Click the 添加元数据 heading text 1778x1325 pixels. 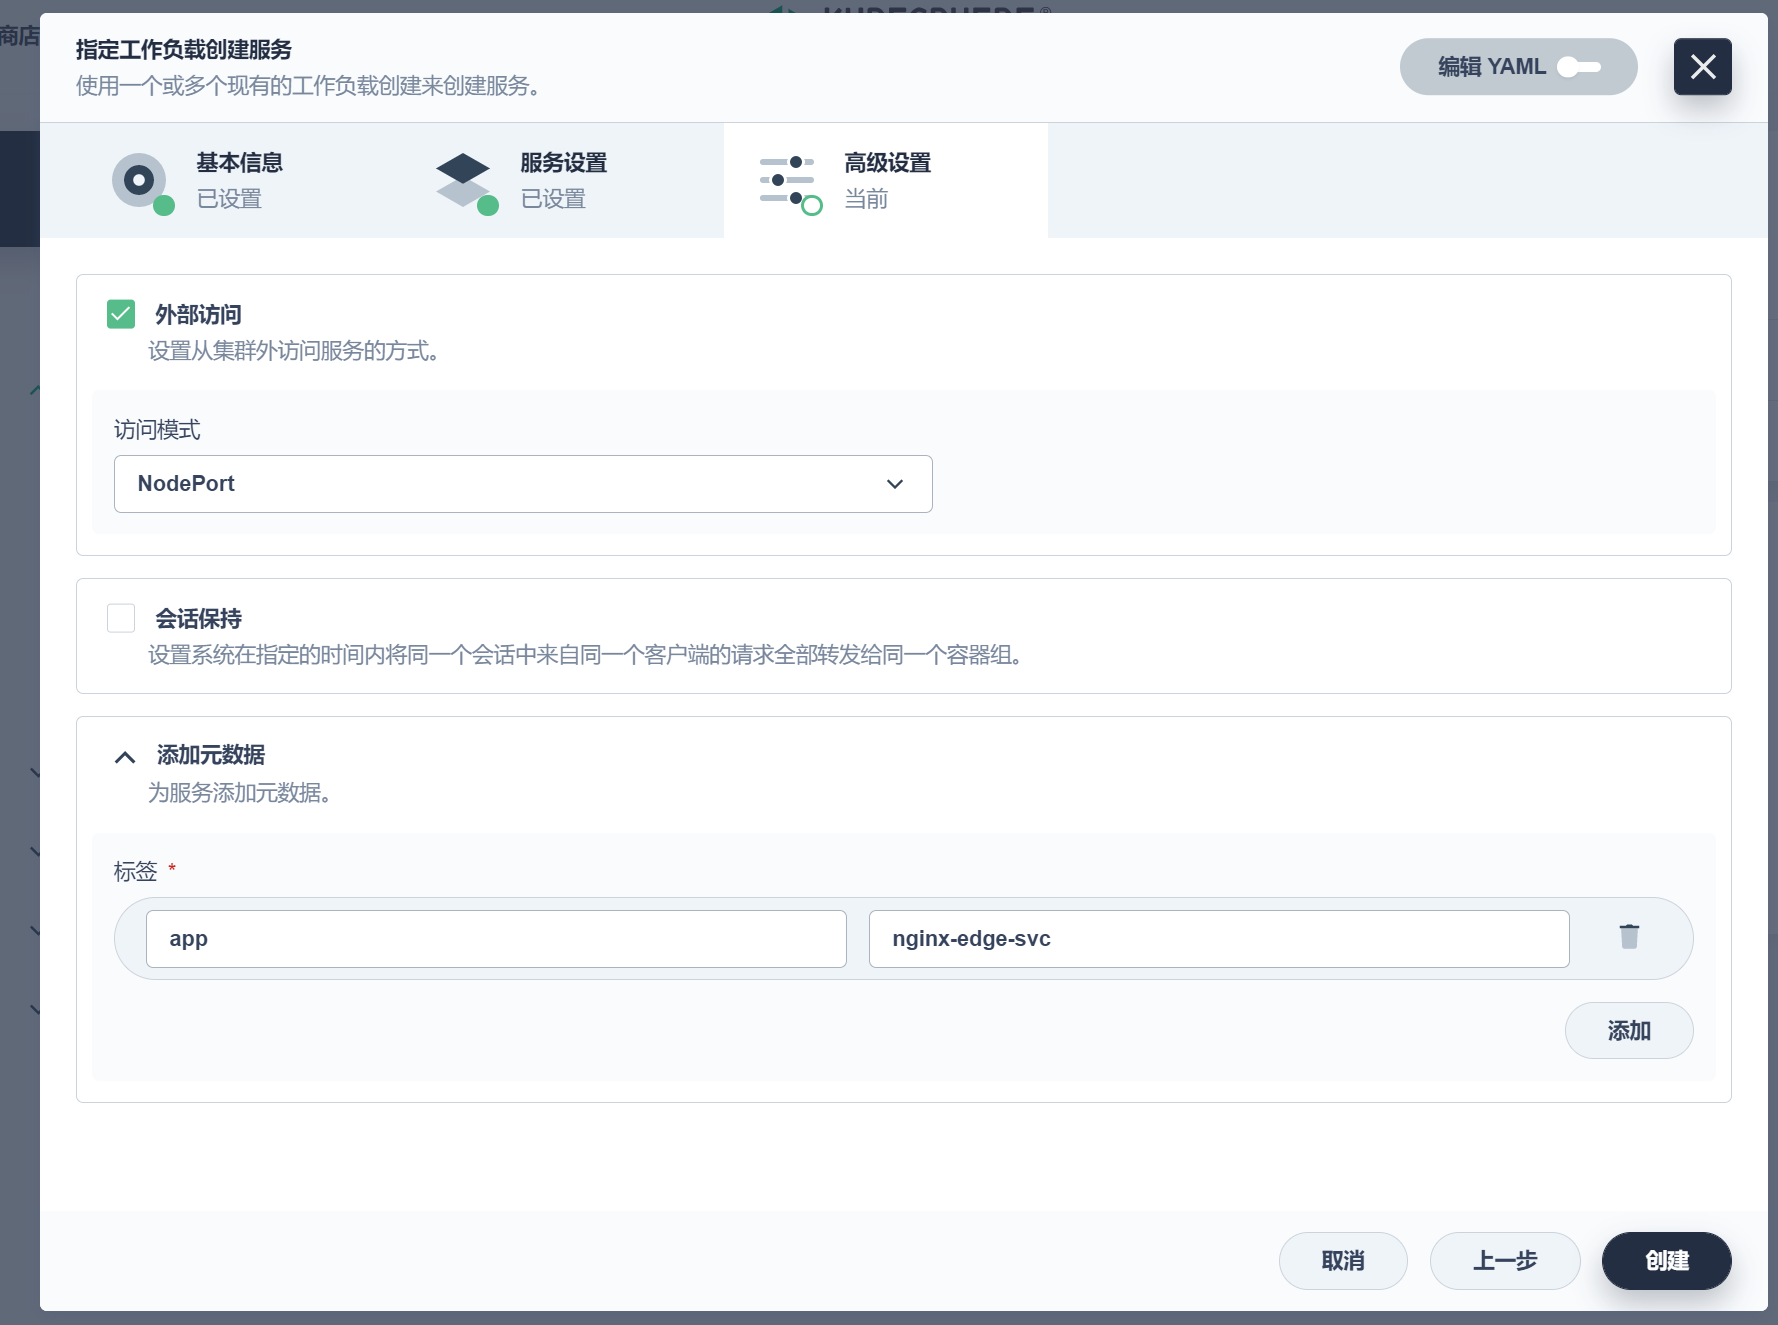click(211, 755)
